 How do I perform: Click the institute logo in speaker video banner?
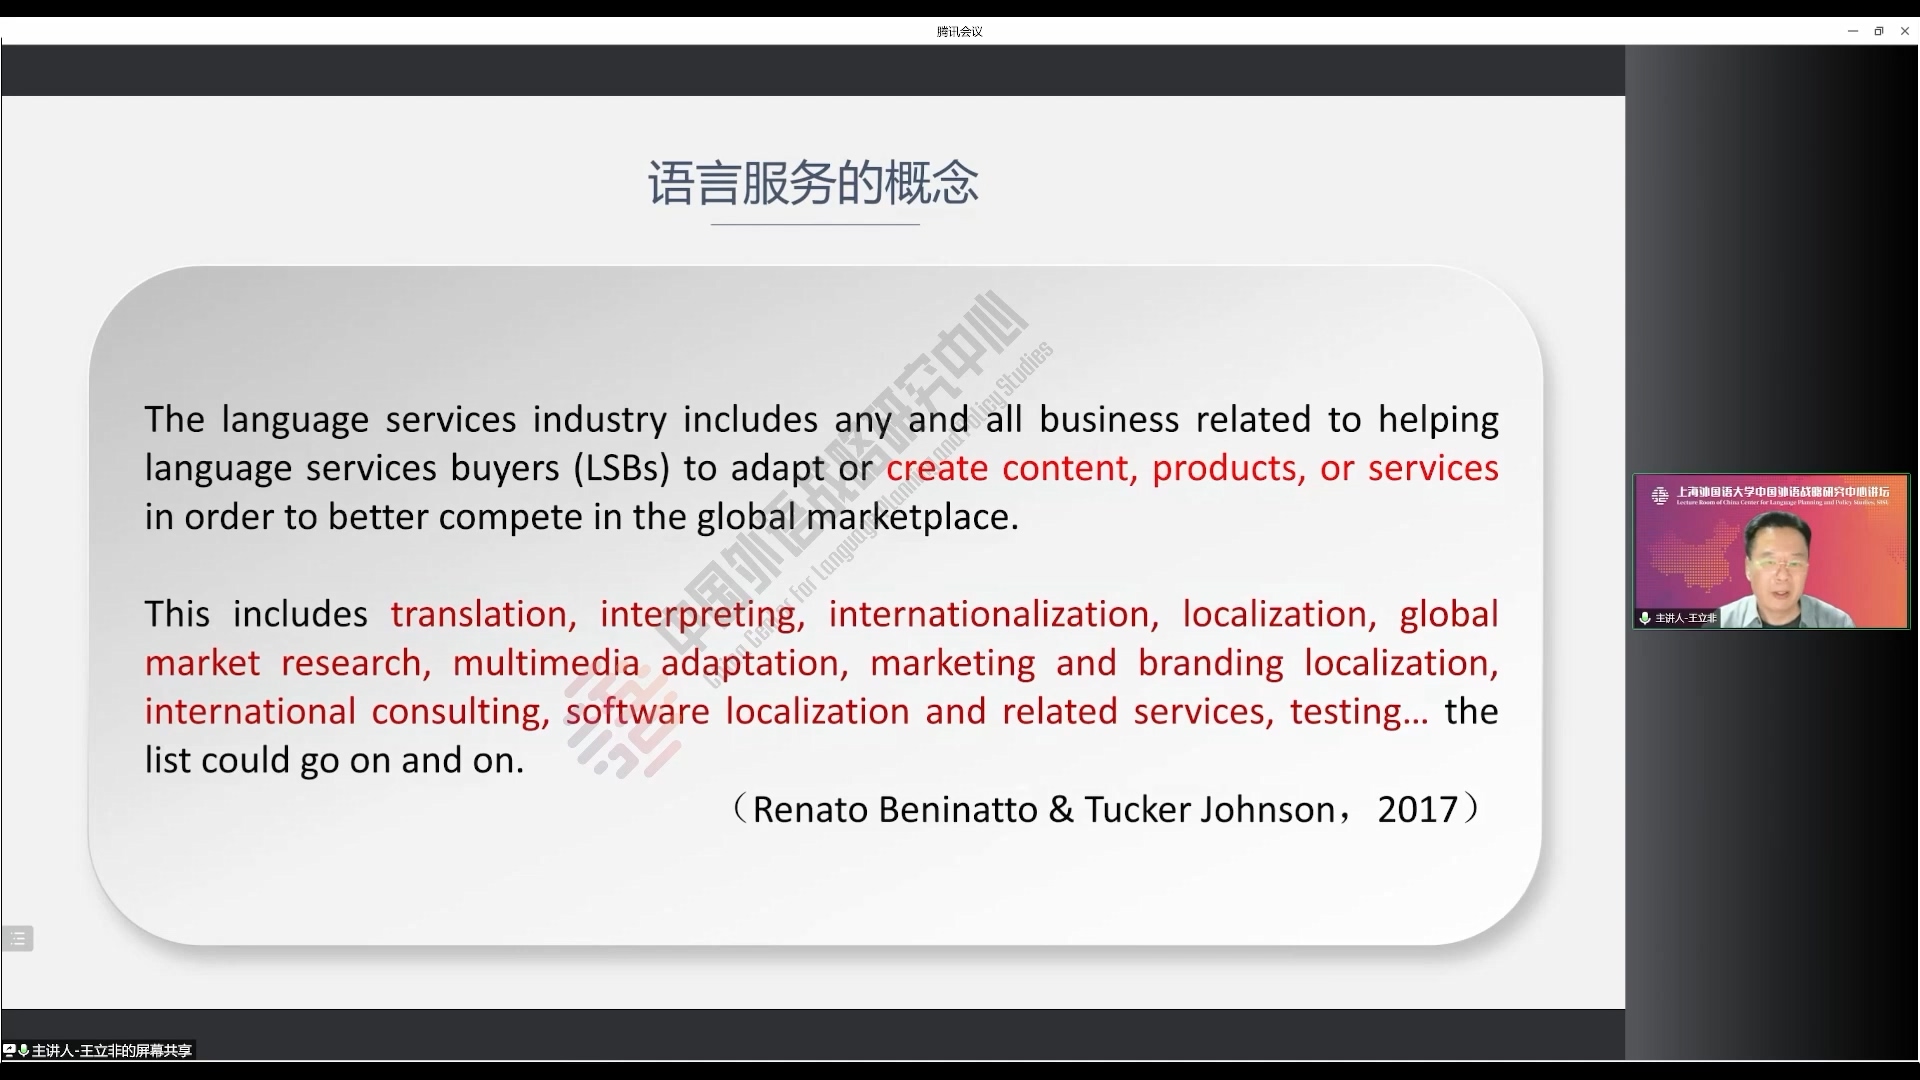1660,495
